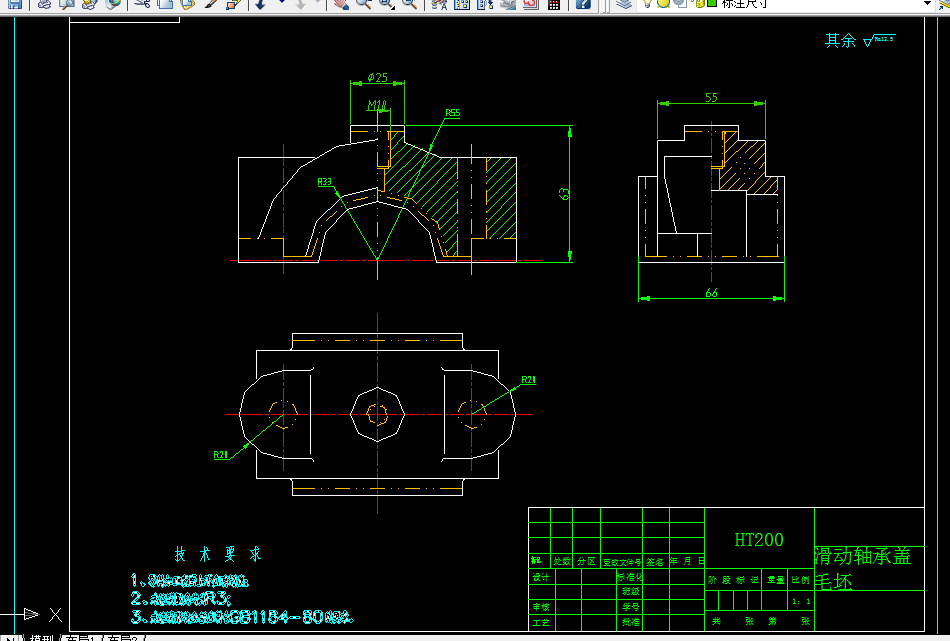The image size is (950, 641).
Task: Select technical requirement line 3 with GB1184-80
Action: pos(242,617)
